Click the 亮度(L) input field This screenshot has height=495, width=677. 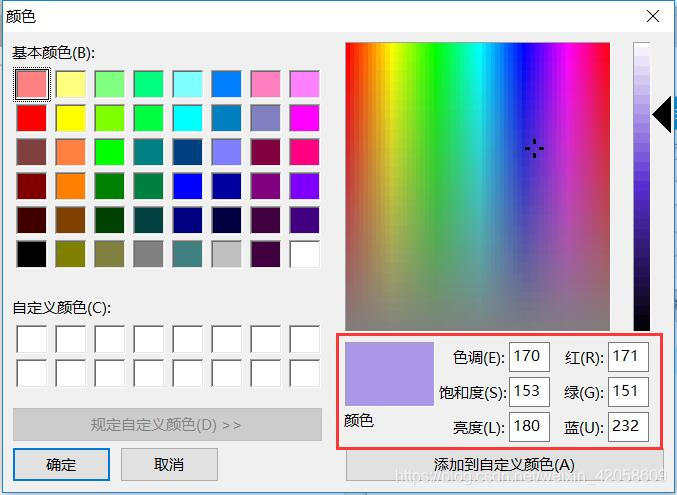[x=529, y=427]
